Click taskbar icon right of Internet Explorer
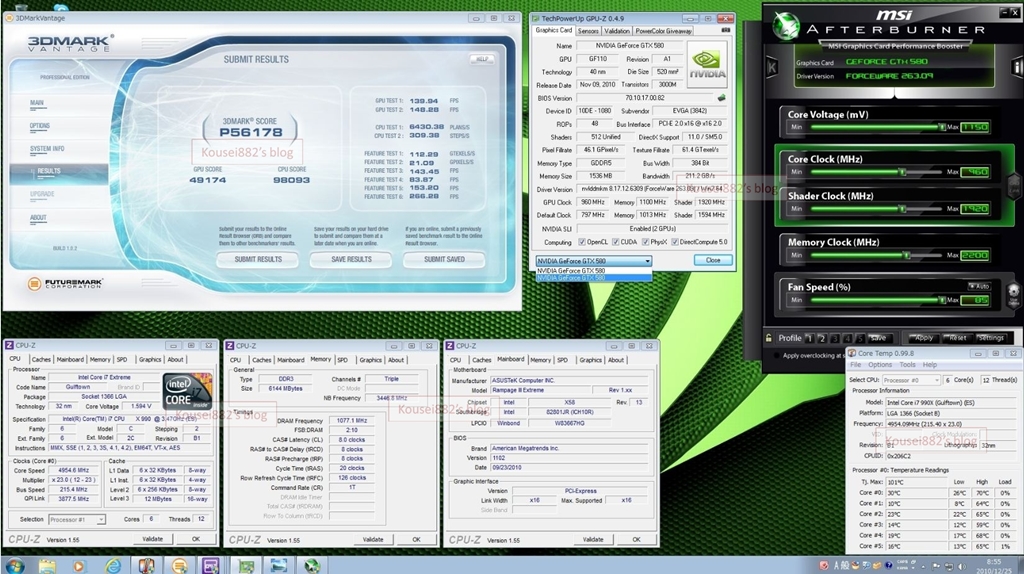 click(x=146, y=565)
